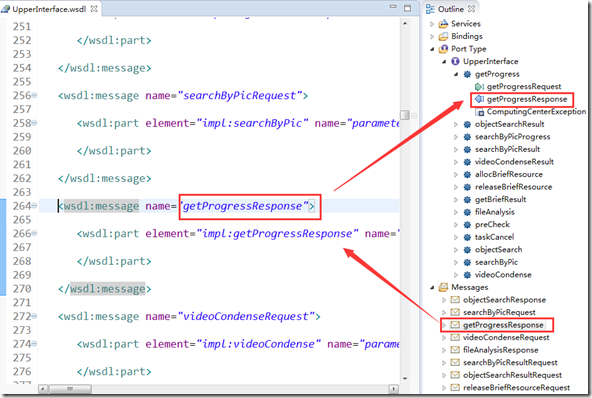Image resolution: width=592 pixels, height=398 pixels.
Task: Click the getProgress gear icon
Action: 467,74
